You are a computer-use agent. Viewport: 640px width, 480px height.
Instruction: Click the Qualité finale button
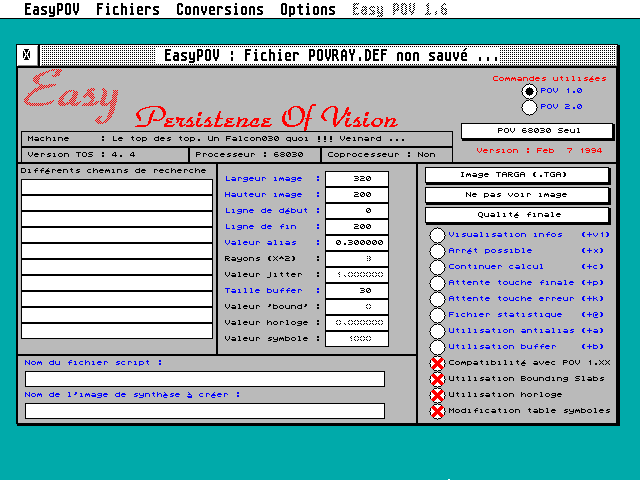[517, 215]
